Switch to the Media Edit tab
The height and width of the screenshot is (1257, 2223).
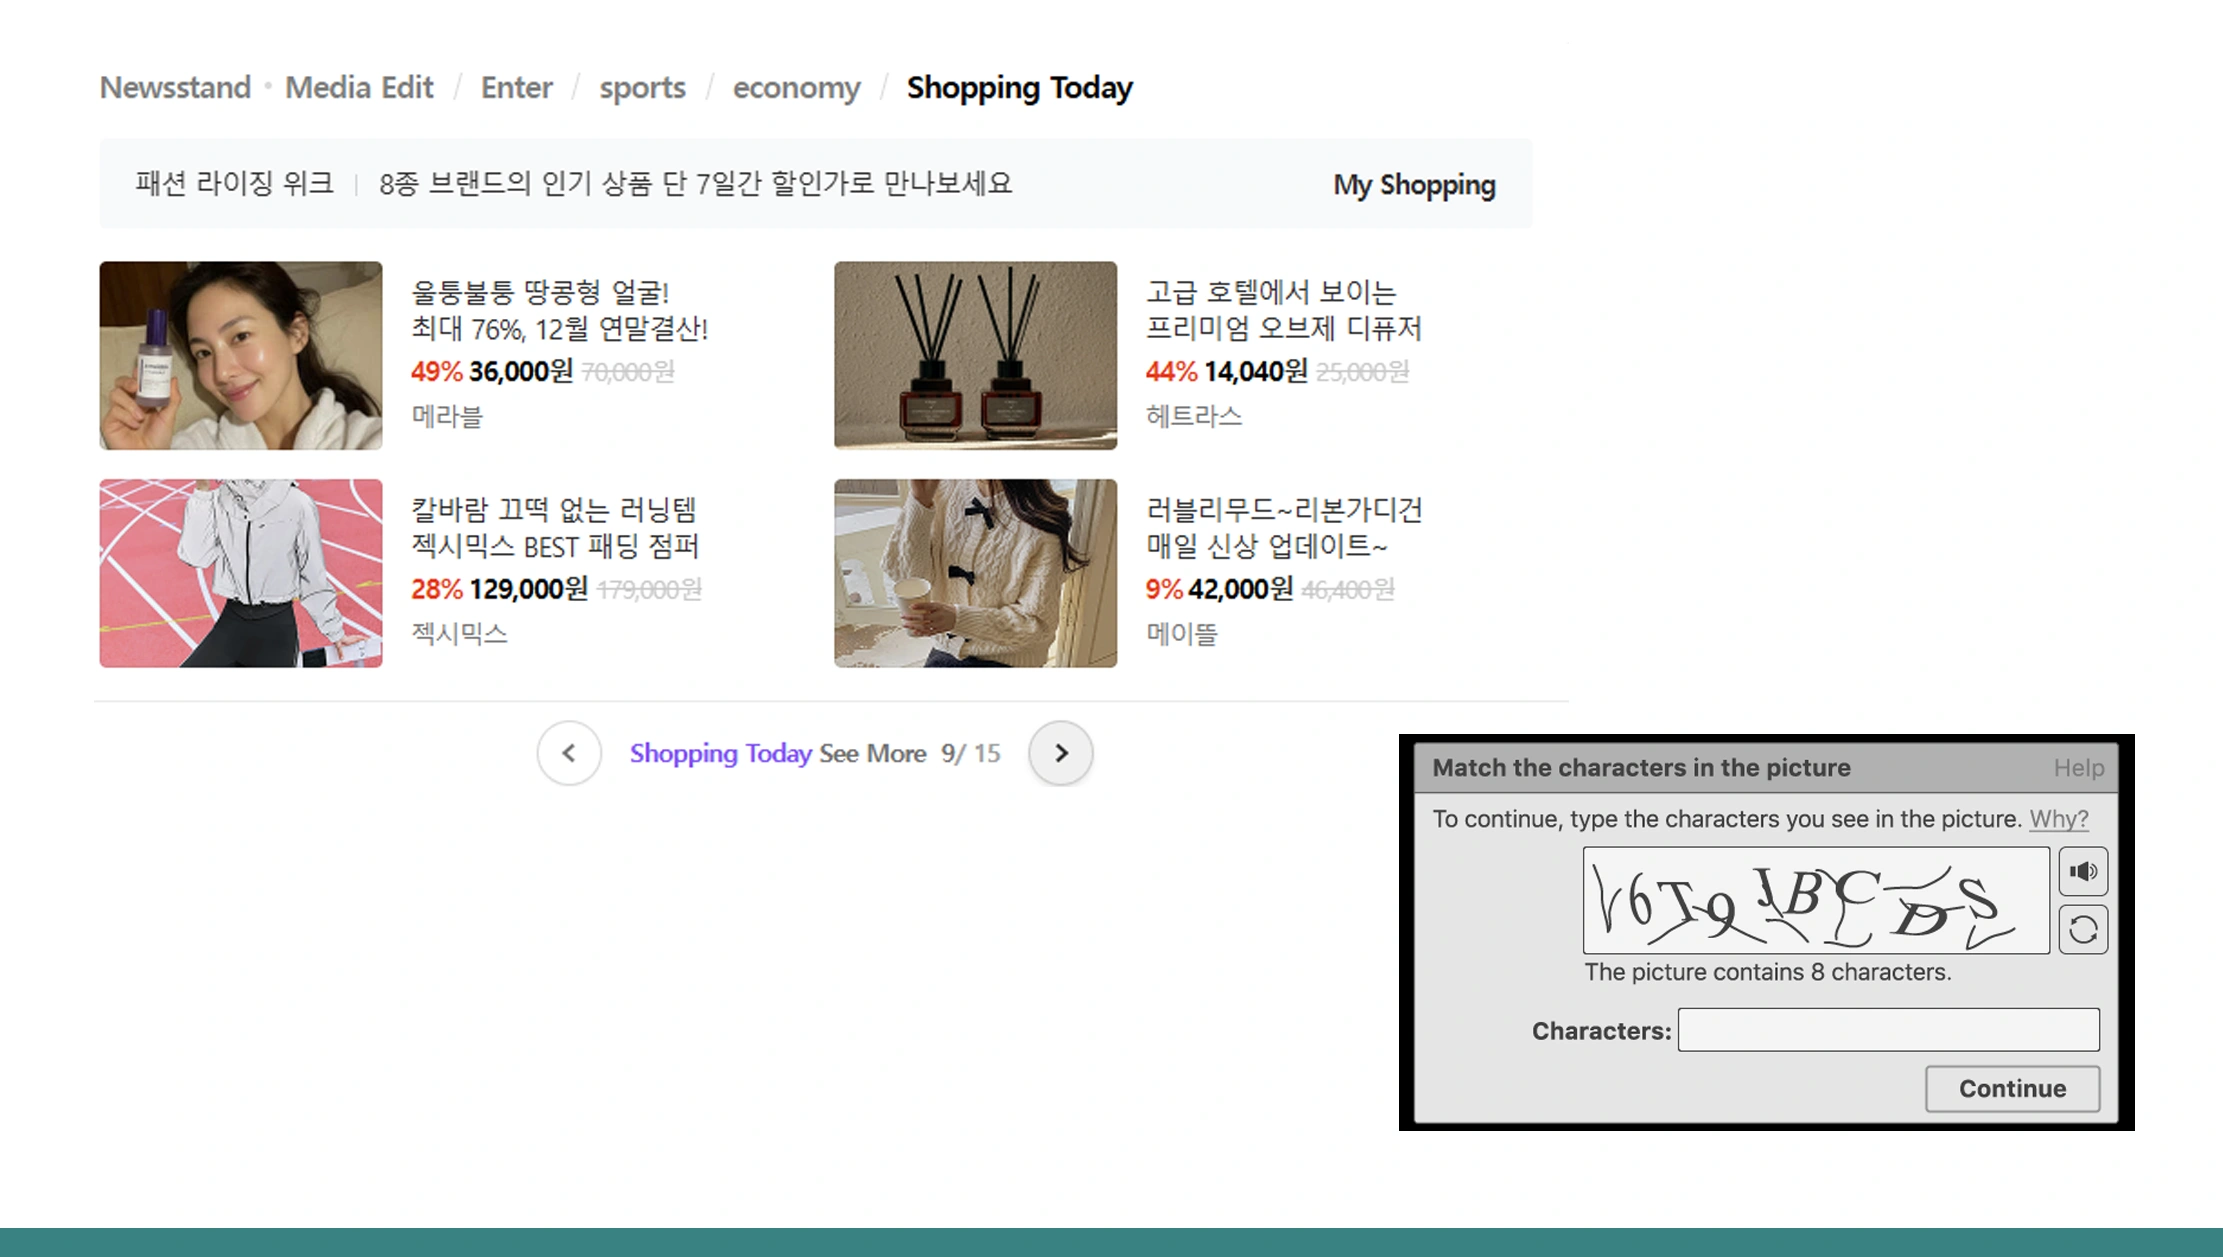click(359, 88)
